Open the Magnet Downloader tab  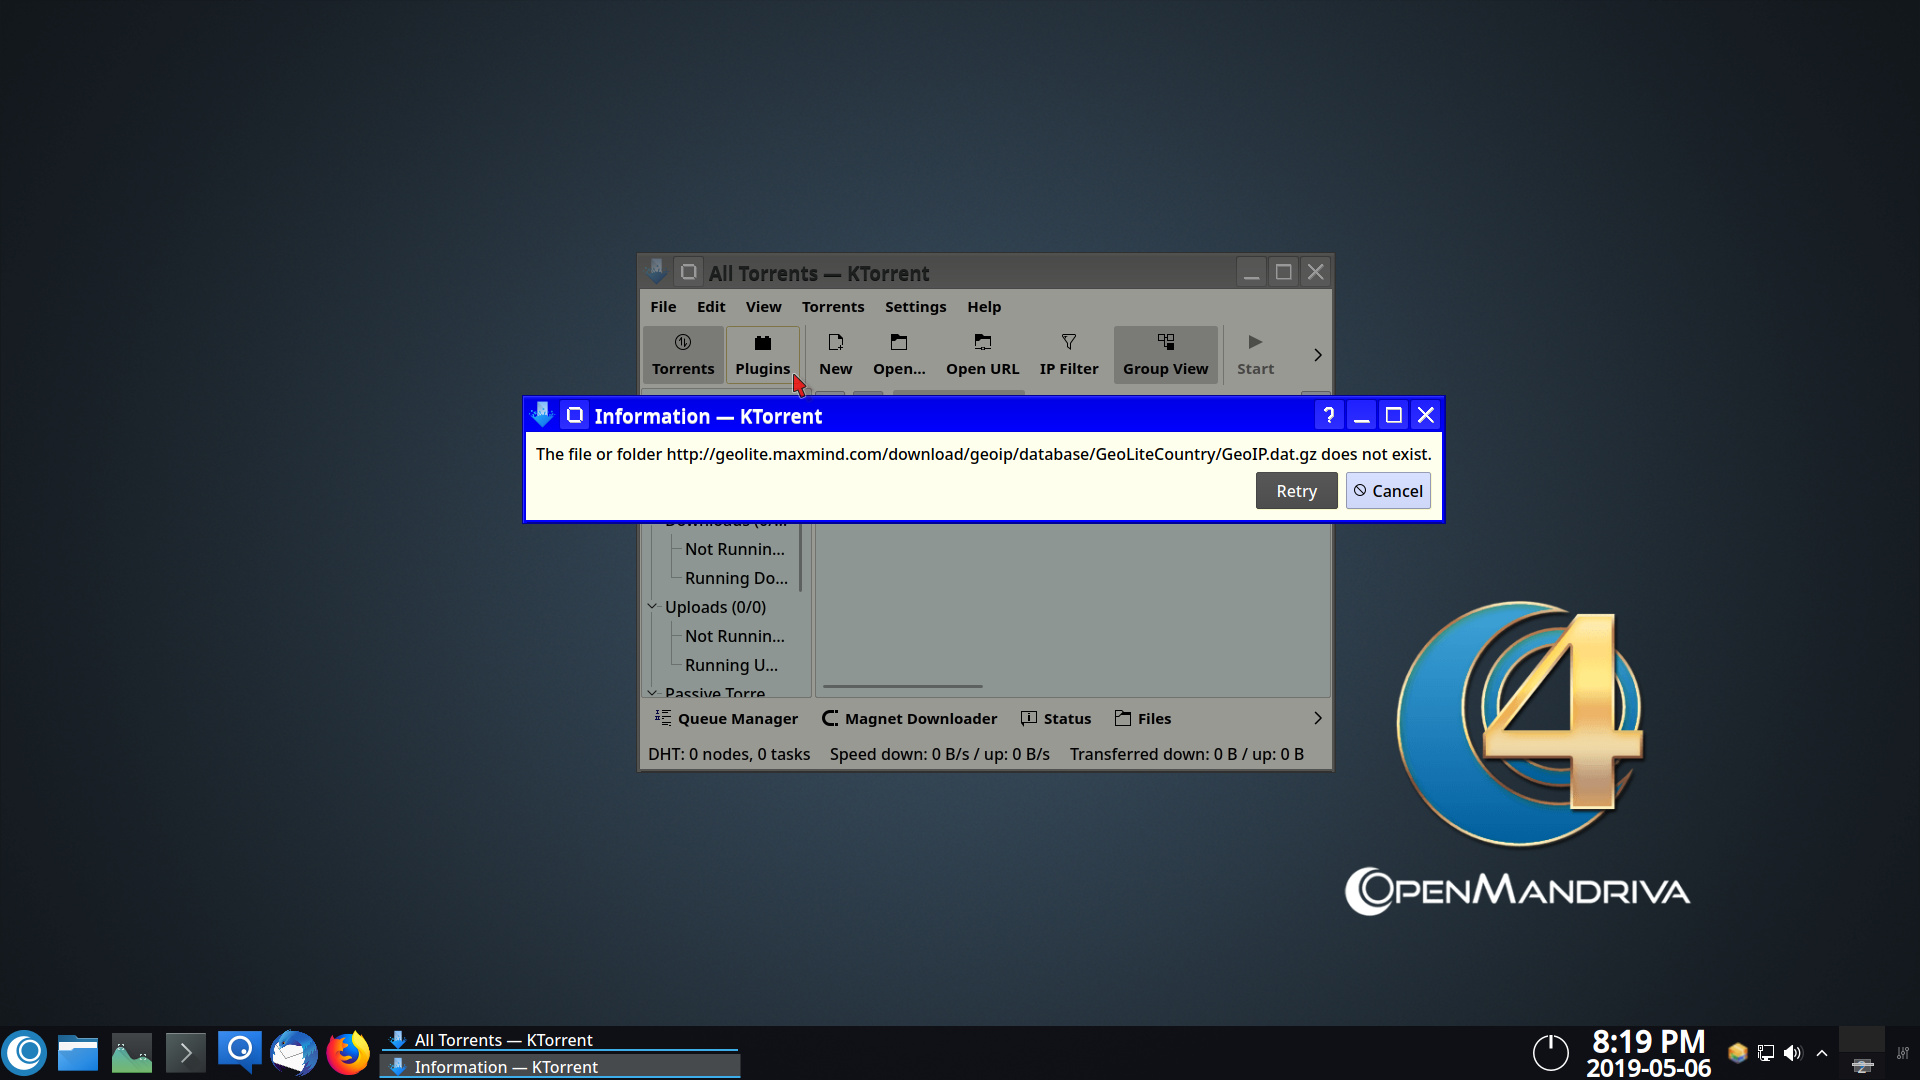point(909,718)
